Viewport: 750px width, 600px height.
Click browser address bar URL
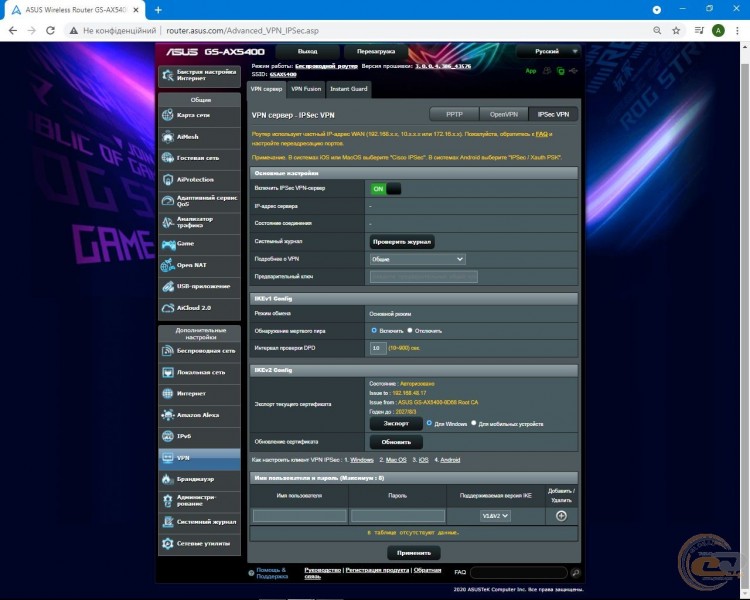(x=243, y=31)
